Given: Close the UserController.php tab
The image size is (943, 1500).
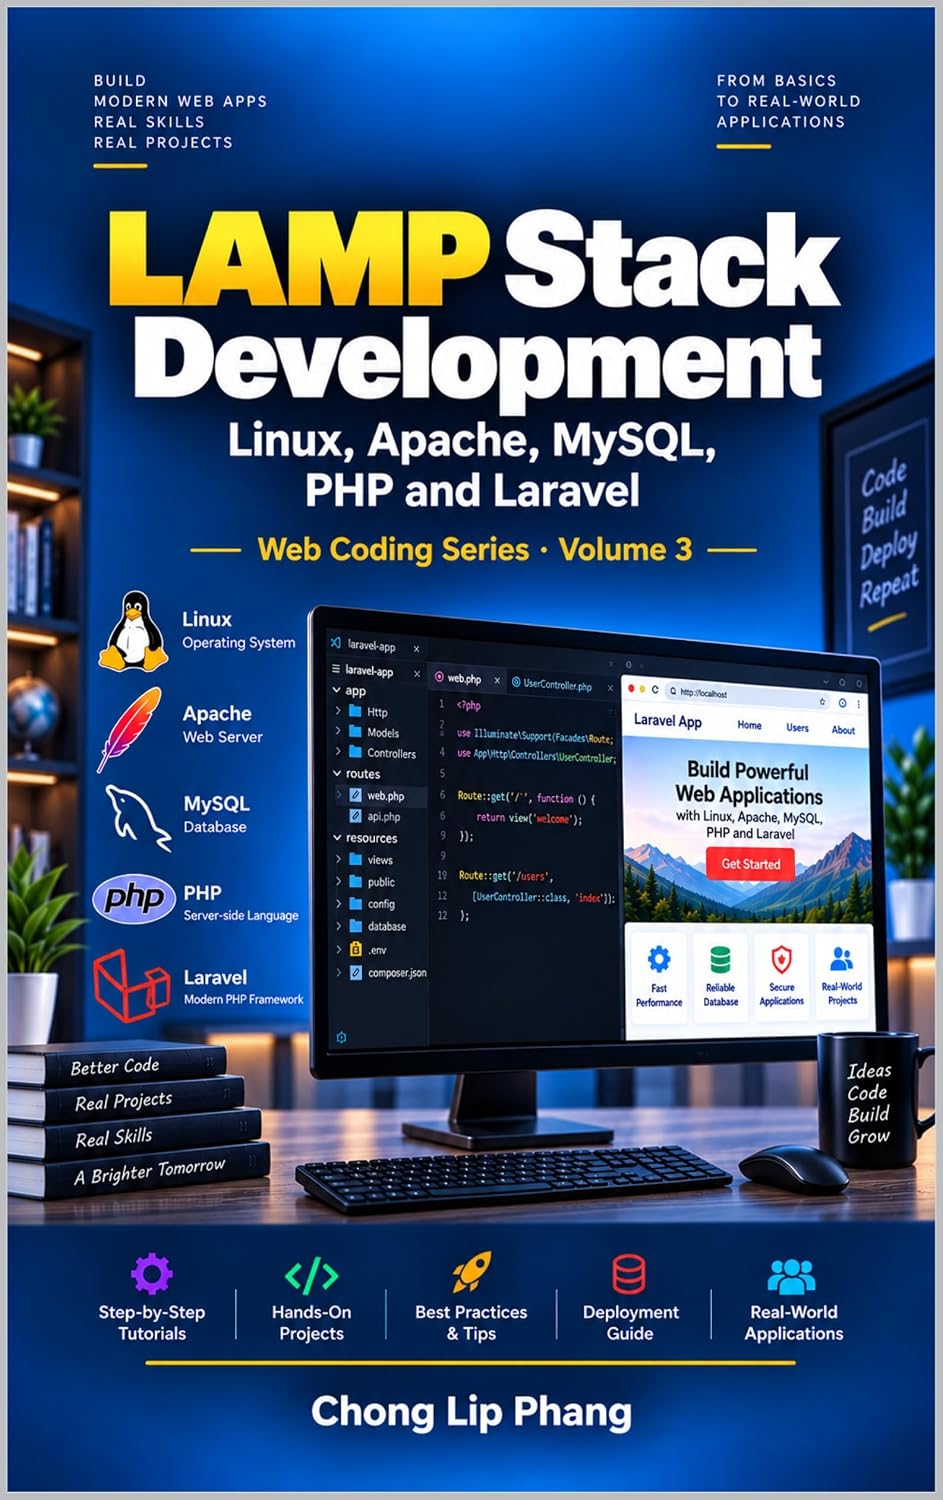Looking at the screenshot, I should 610,688.
